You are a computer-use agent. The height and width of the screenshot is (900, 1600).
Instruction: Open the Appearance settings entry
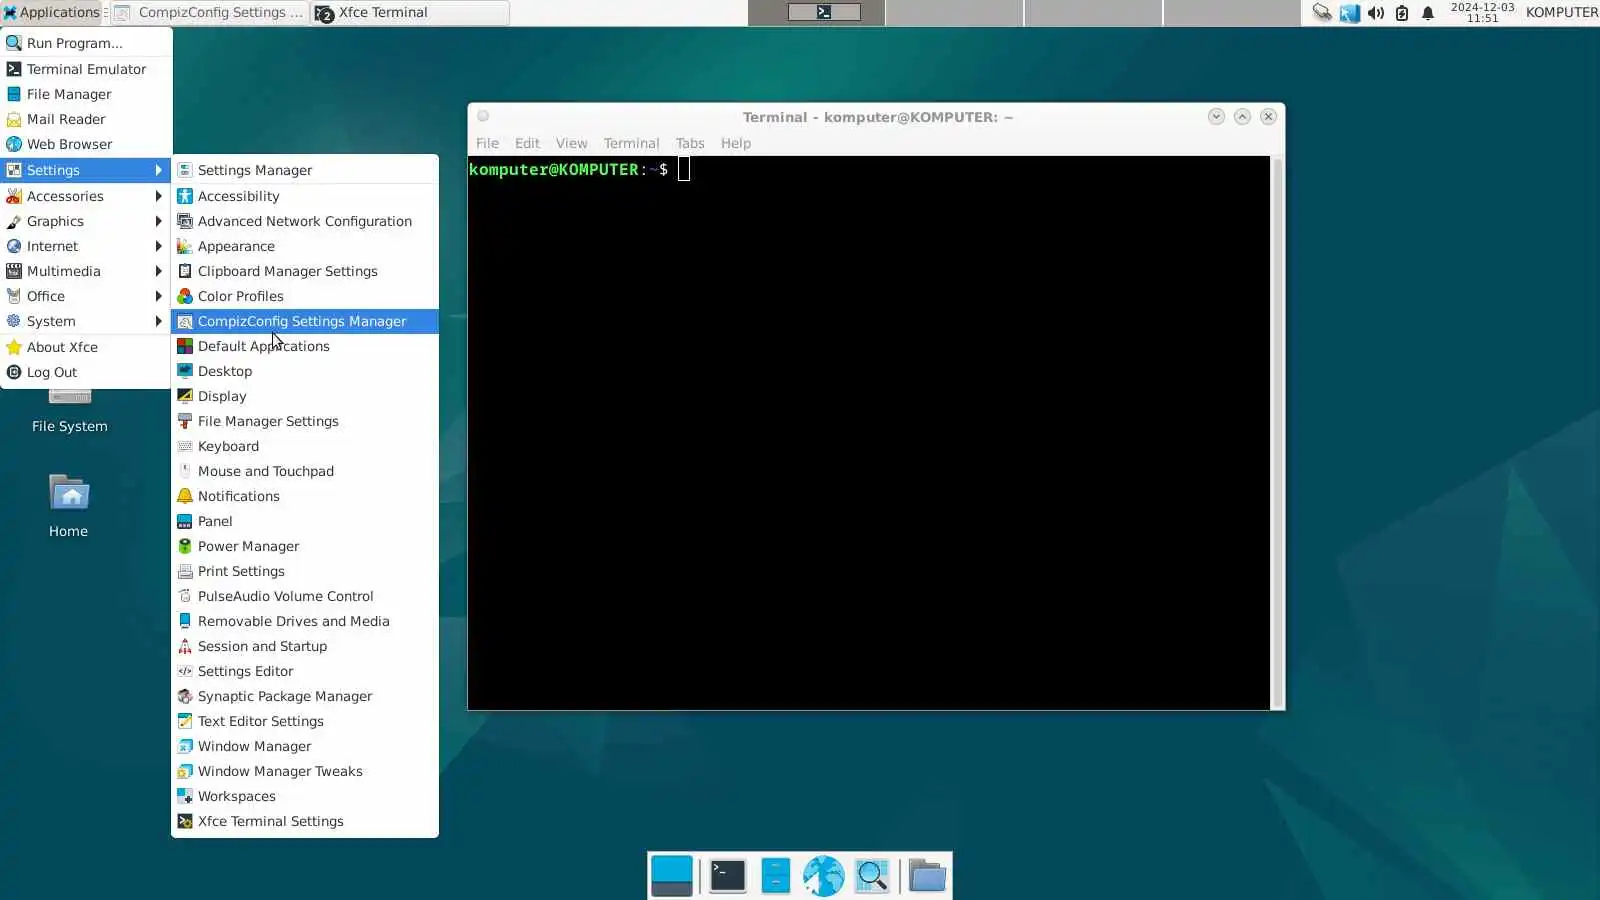(305, 246)
